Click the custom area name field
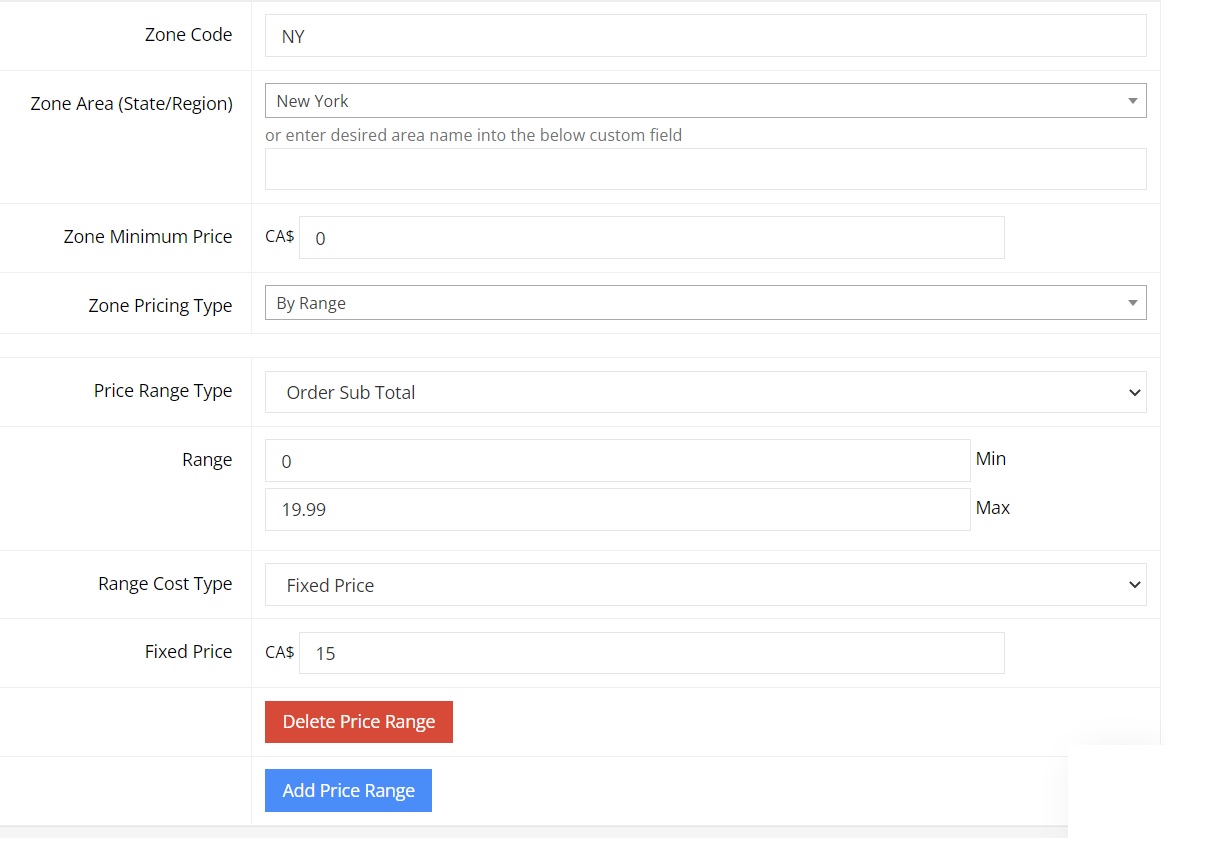This screenshot has height=845, width=1212. 705,170
